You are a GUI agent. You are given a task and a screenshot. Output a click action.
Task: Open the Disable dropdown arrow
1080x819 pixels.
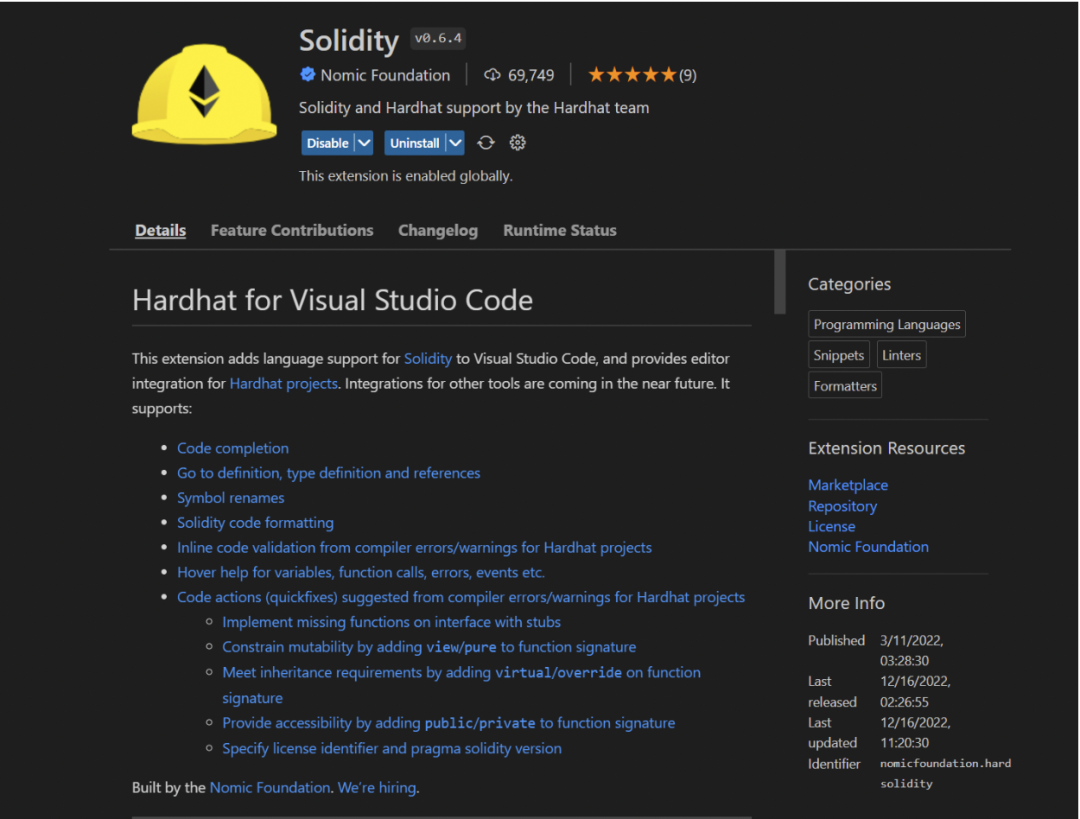364,143
